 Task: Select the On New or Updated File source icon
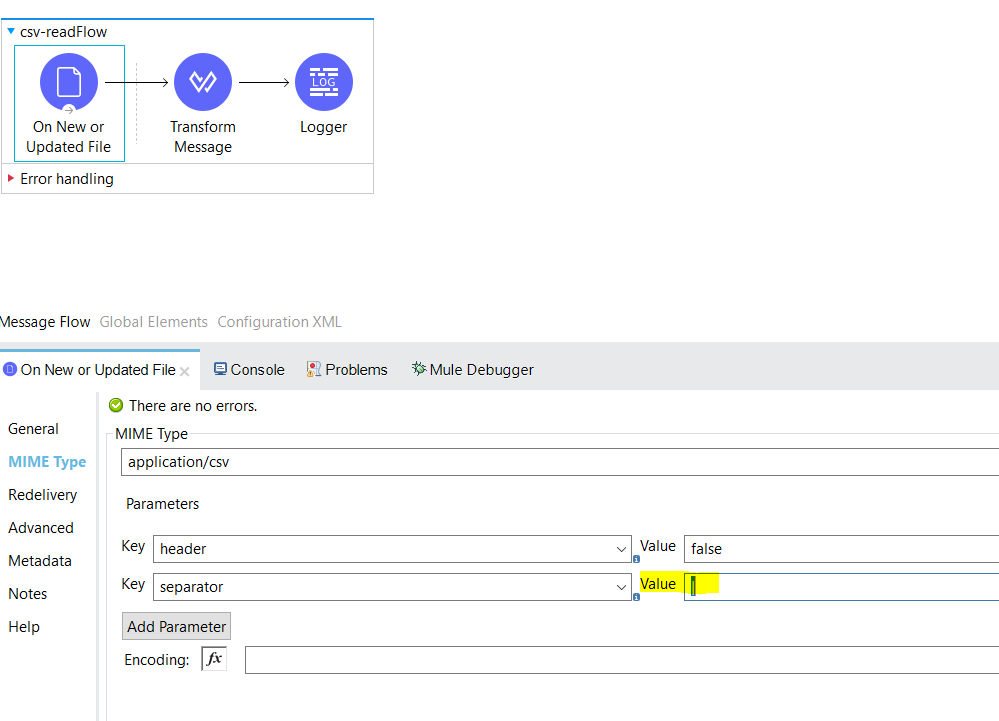pyautogui.click(x=69, y=82)
